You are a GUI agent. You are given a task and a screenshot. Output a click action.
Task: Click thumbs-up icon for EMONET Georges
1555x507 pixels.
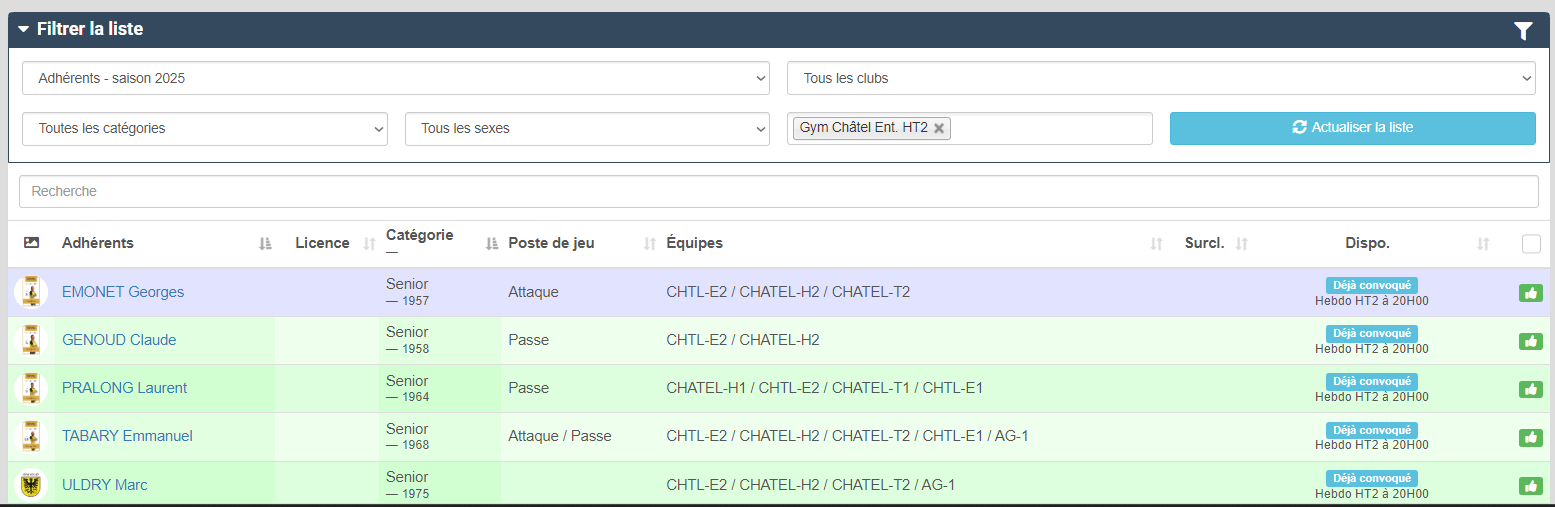(1530, 293)
